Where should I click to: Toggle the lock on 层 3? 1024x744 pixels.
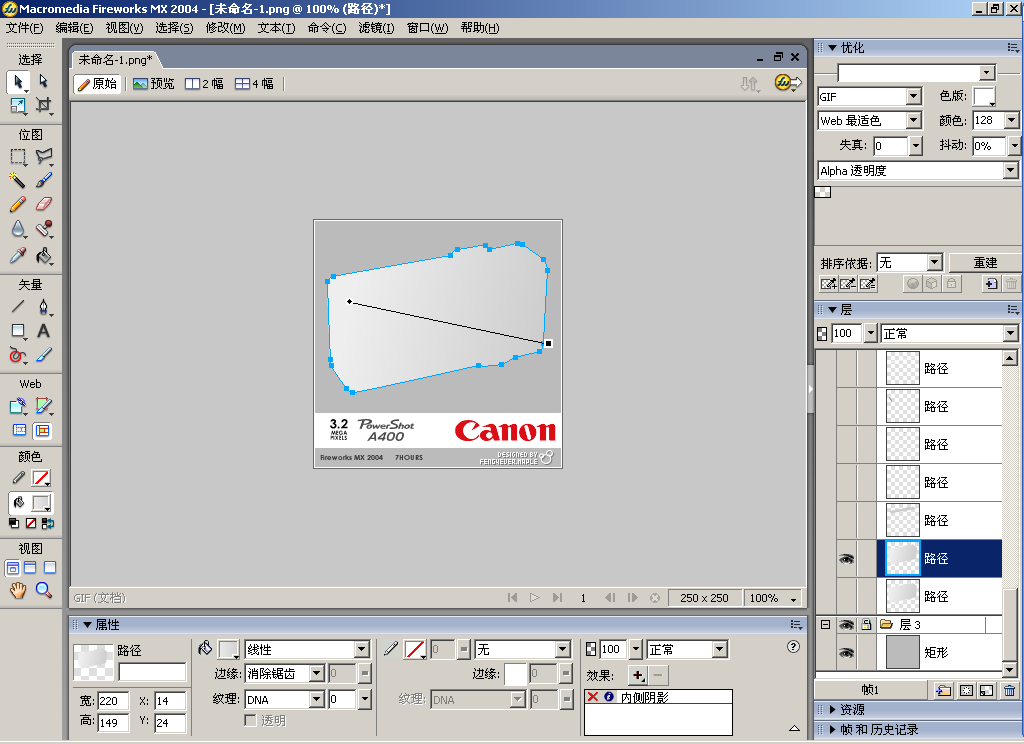[x=867, y=624]
